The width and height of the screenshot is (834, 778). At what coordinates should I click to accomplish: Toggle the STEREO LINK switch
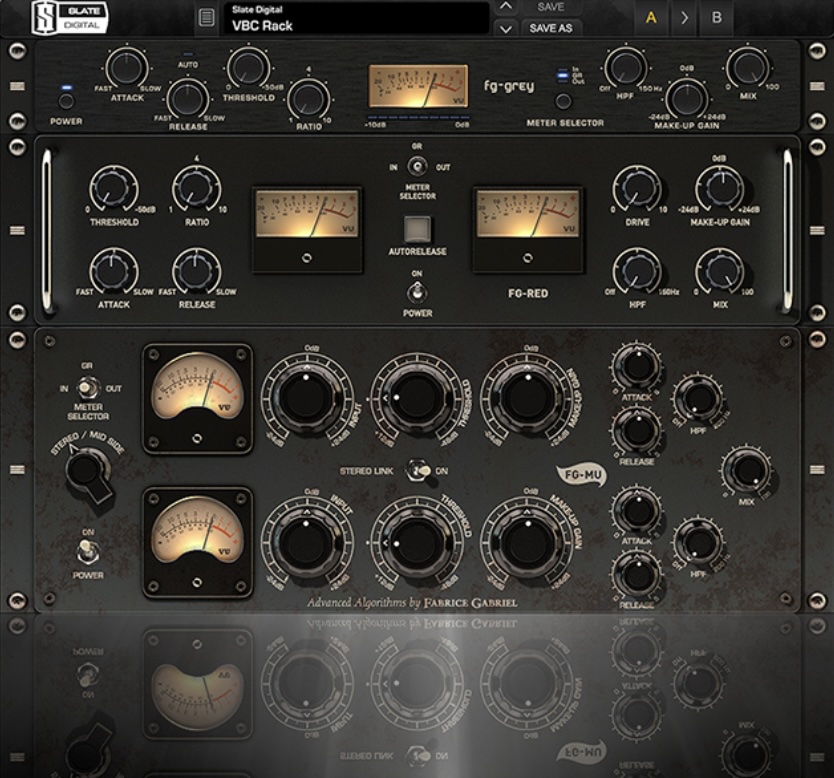(419, 471)
